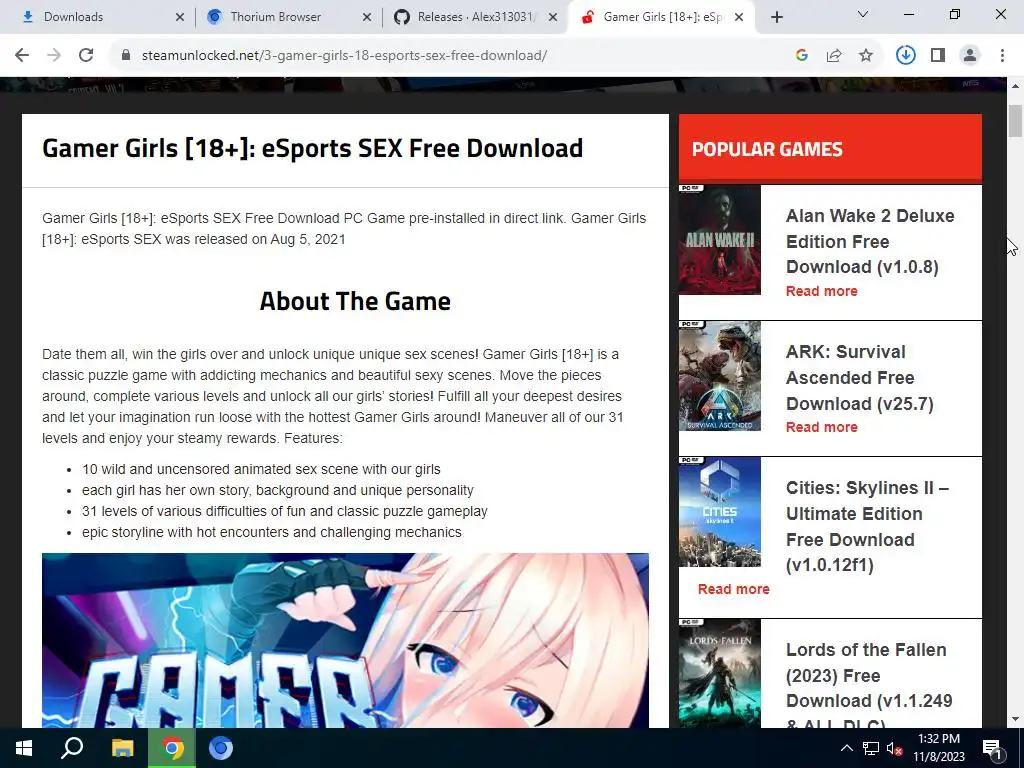1024x768 pixels.
Task: Click the forward navigation arrow
Action: 54,56
